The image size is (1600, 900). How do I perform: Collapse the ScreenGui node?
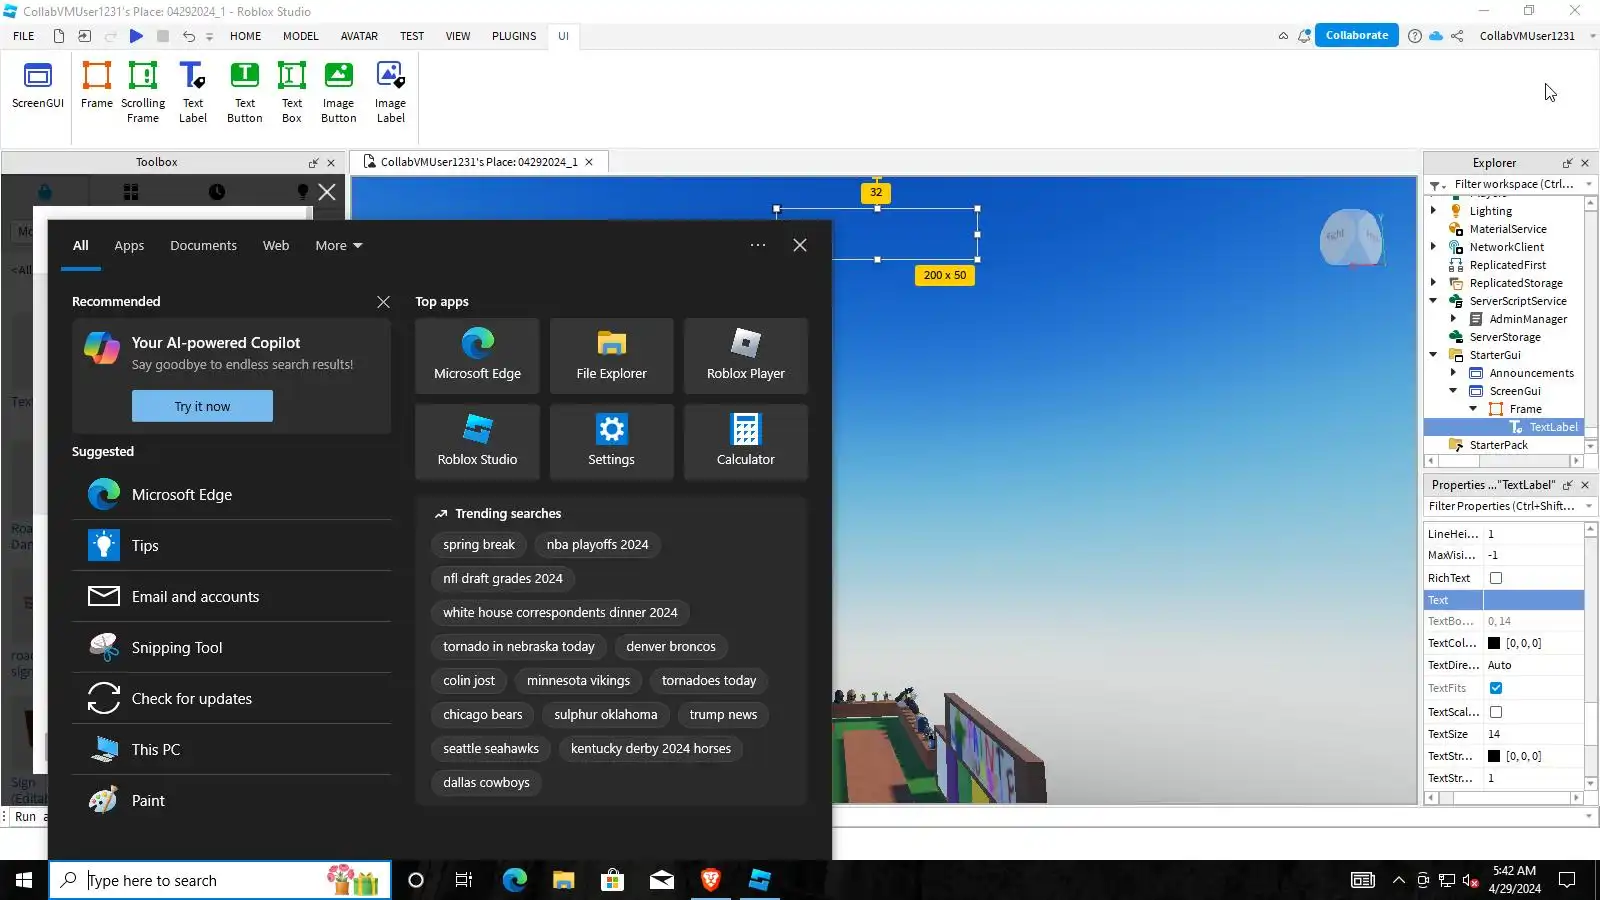(x=1454, y=391)
